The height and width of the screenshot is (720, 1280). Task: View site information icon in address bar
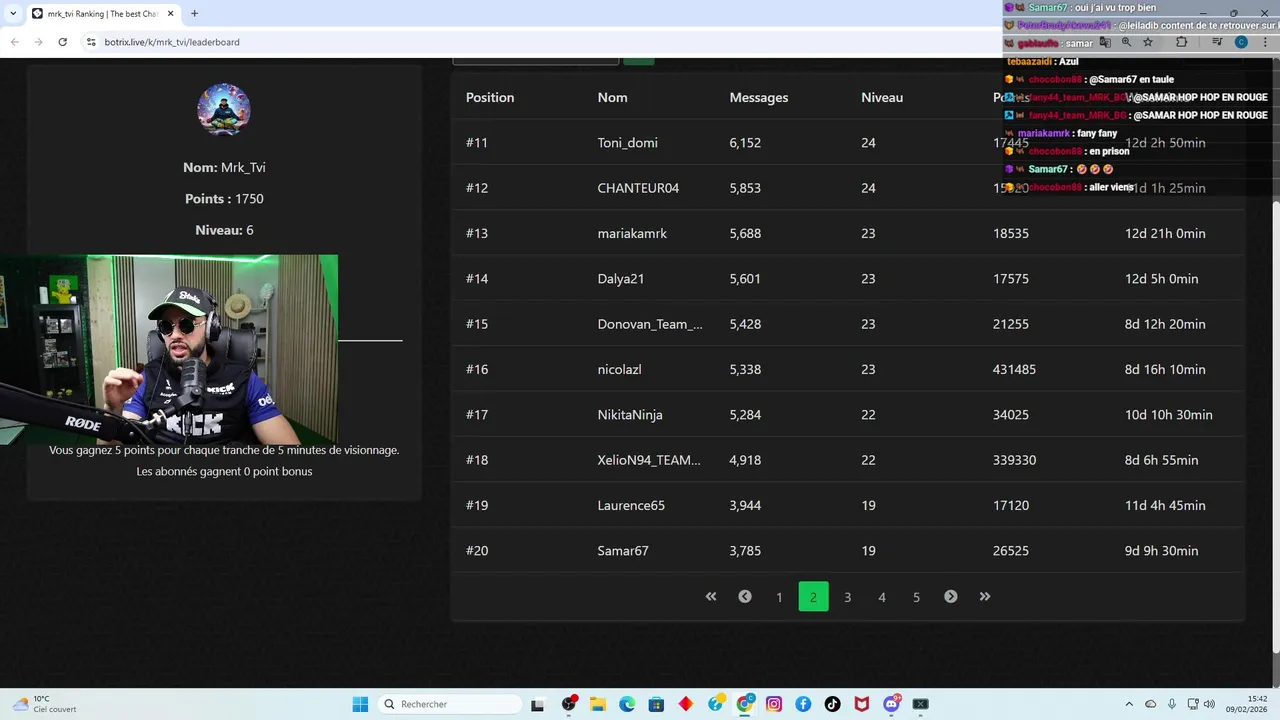pyautogui.click(x=91, y=42)
